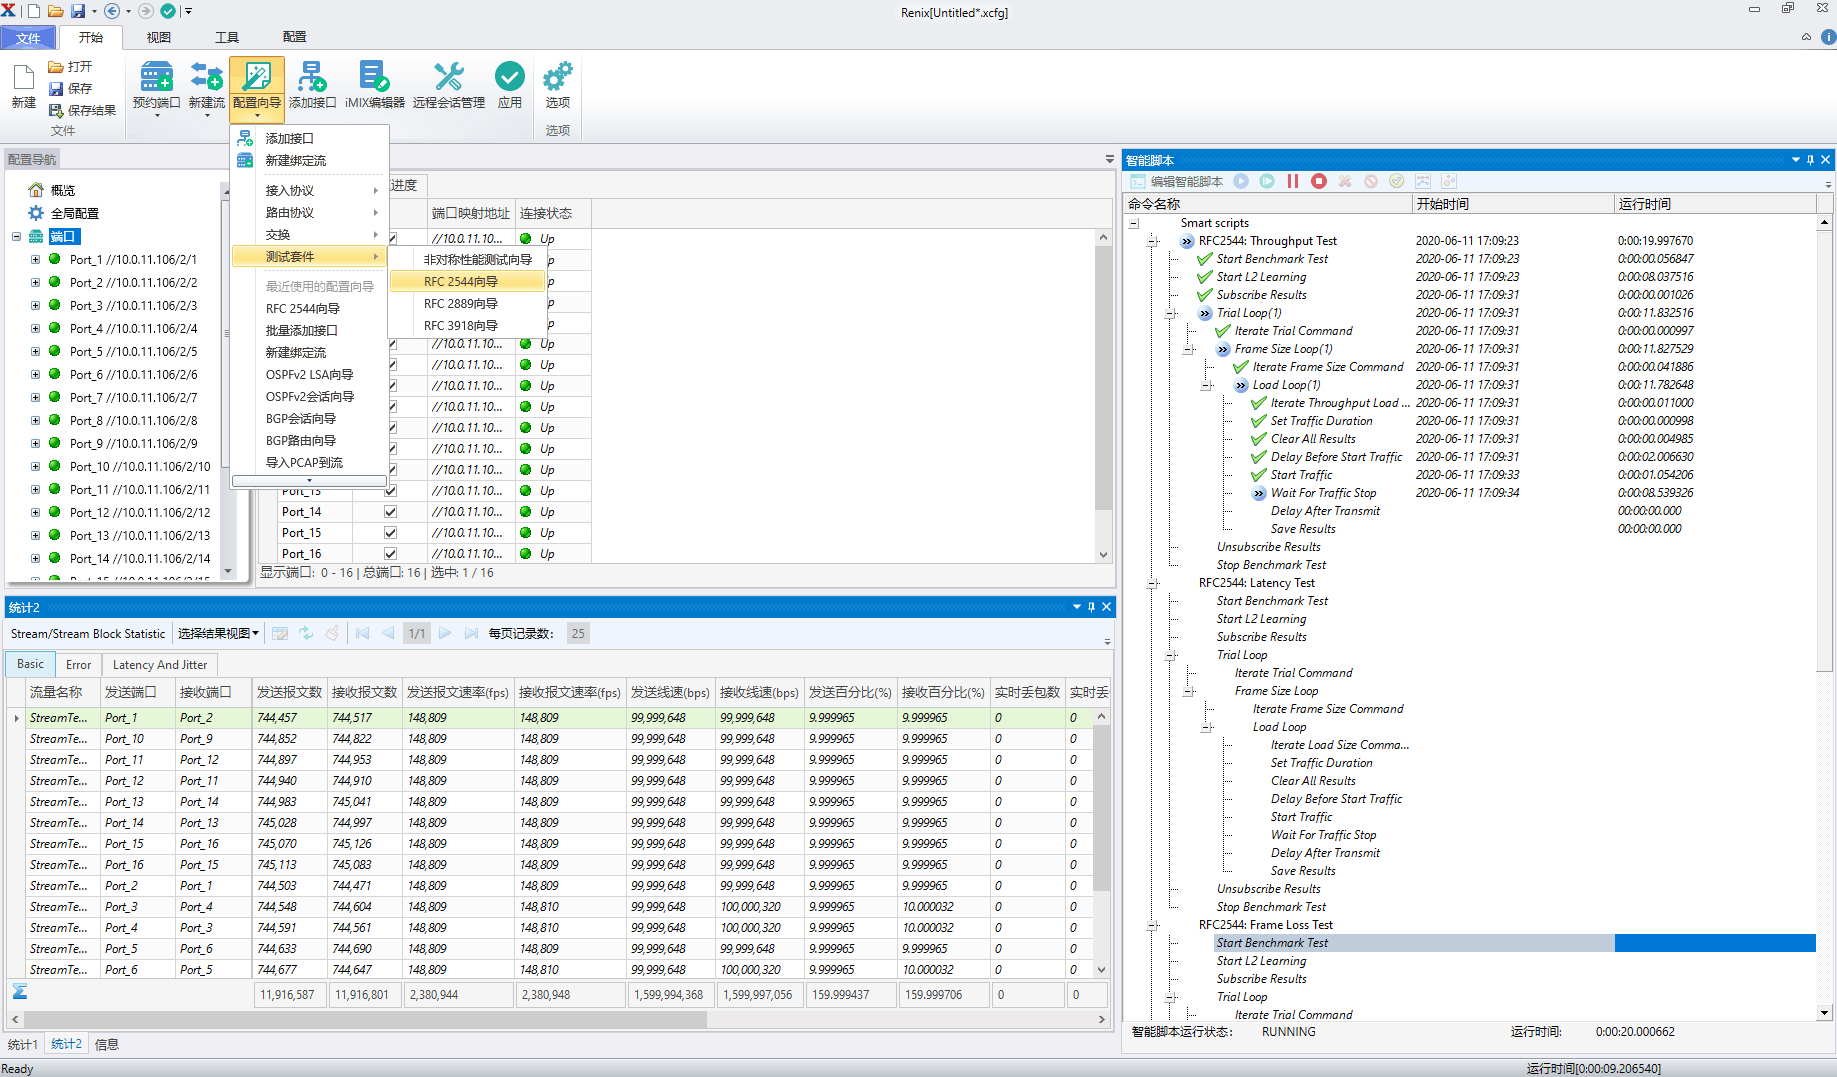
Task: Select RFC 2544向导 in the submenu
Action: (467, 281)
